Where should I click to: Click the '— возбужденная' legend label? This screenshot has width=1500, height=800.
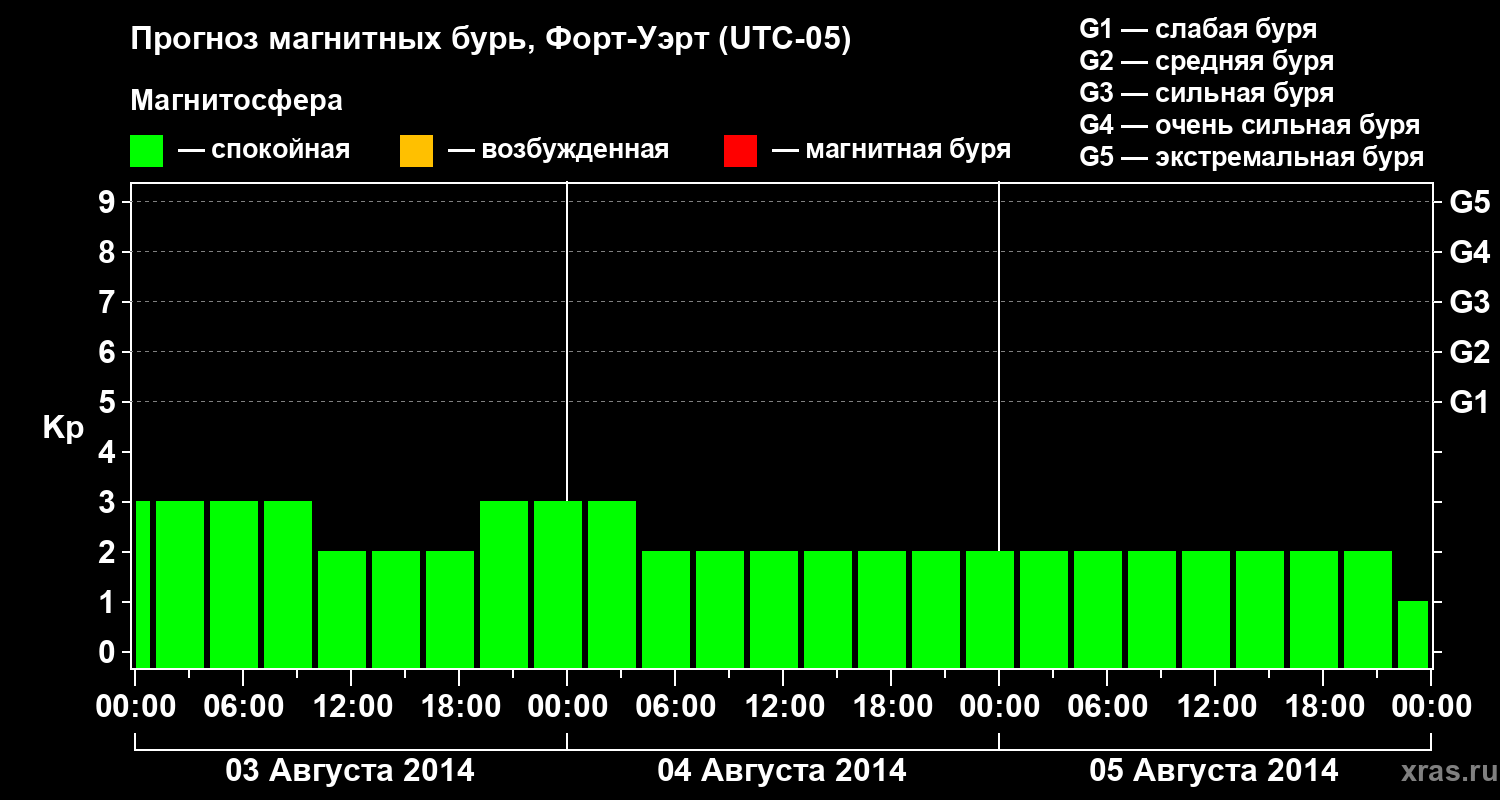[558, 150]
